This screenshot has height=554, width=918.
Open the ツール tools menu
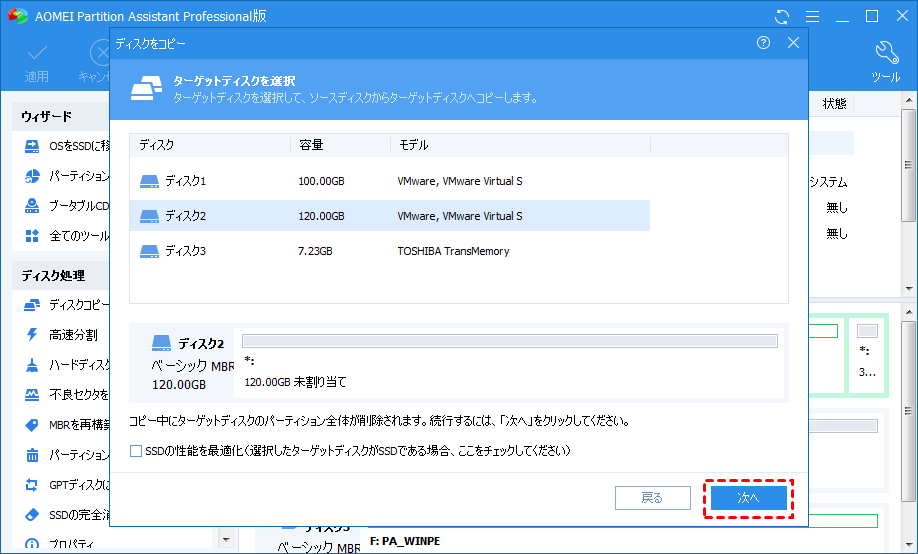pos(886,61)
